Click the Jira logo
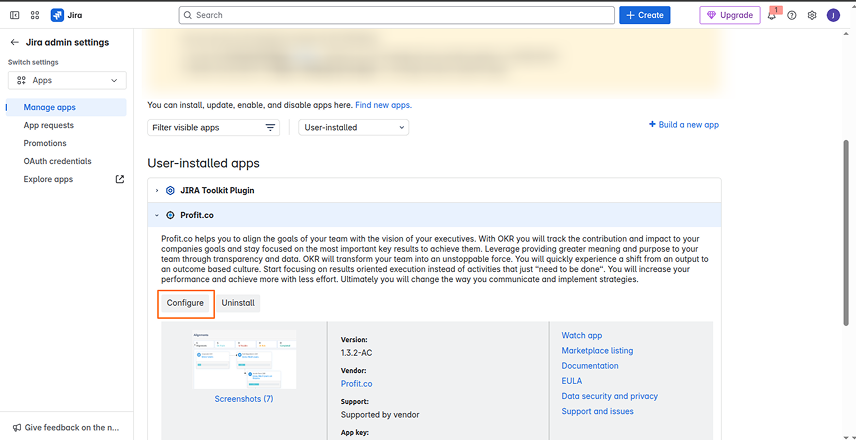The width and height of the screenshot is (856, 440). tap(67, 15)
